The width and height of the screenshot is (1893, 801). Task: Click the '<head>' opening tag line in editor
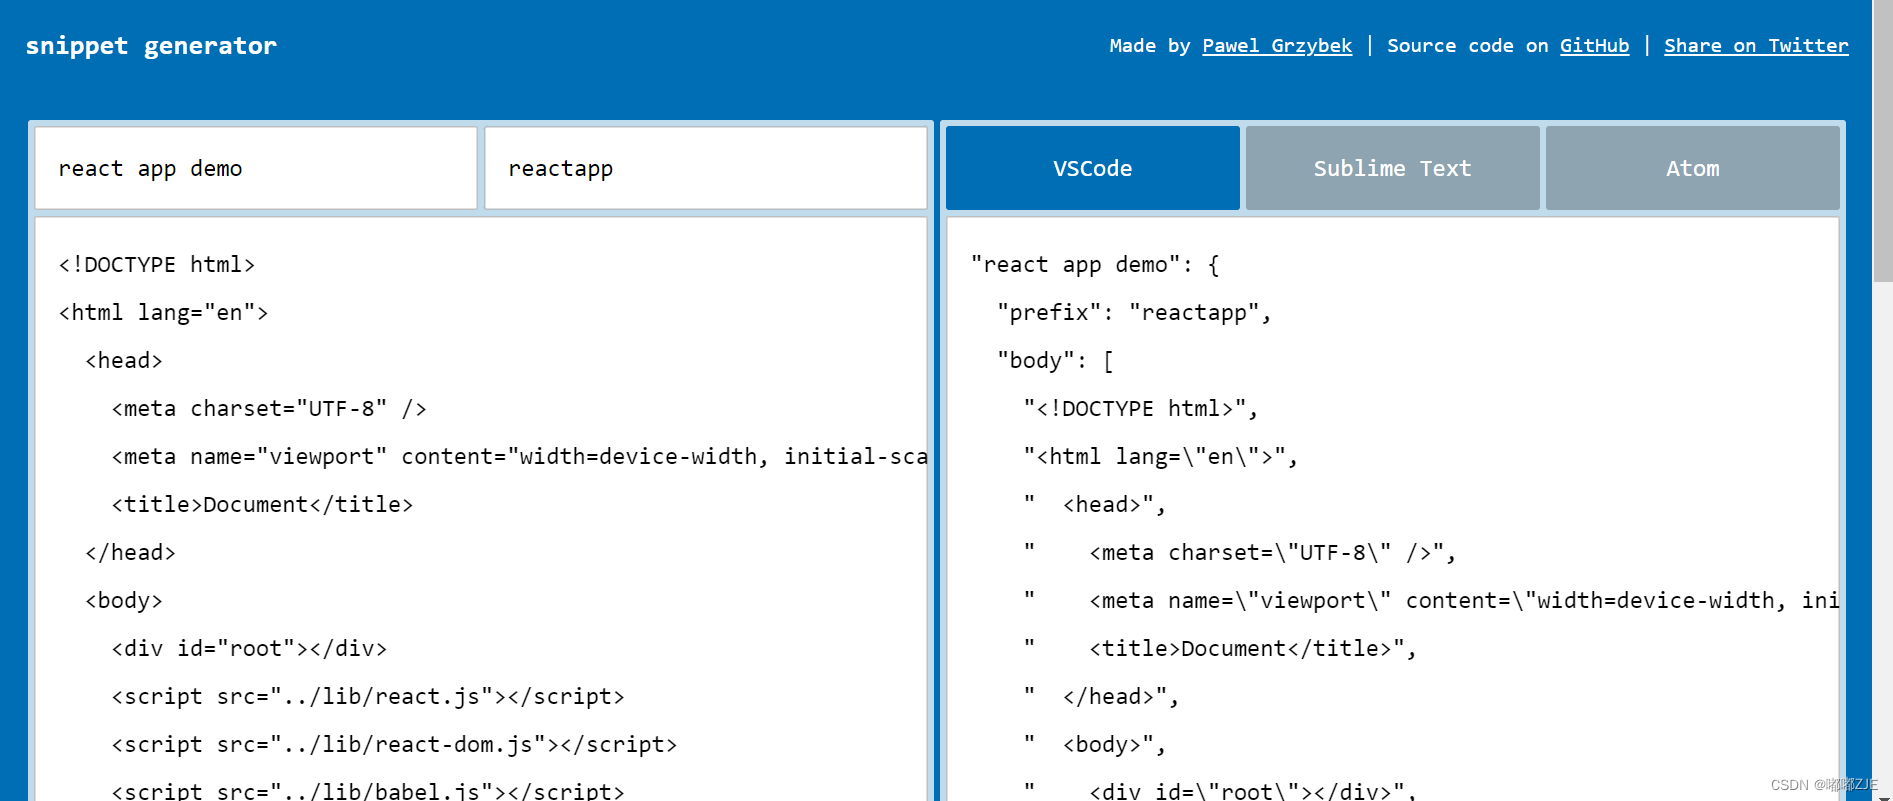point(124,361)
